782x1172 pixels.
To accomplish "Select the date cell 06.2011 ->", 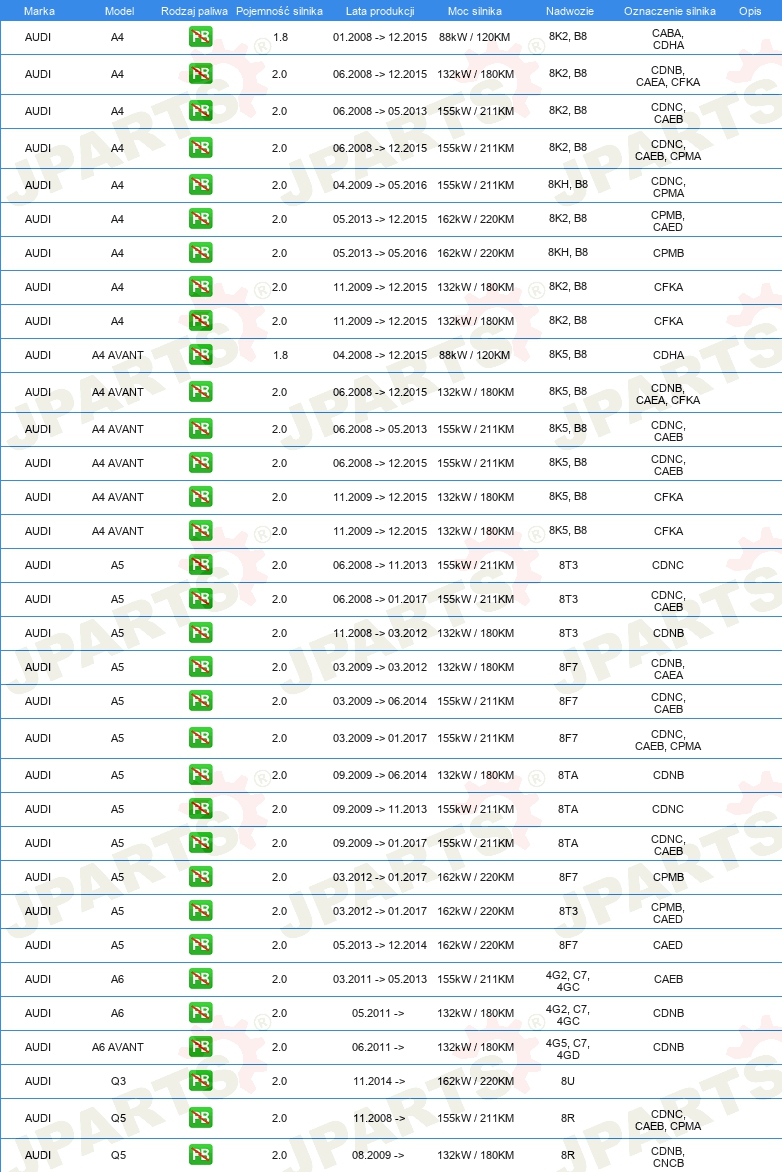I will [378, 1048].
